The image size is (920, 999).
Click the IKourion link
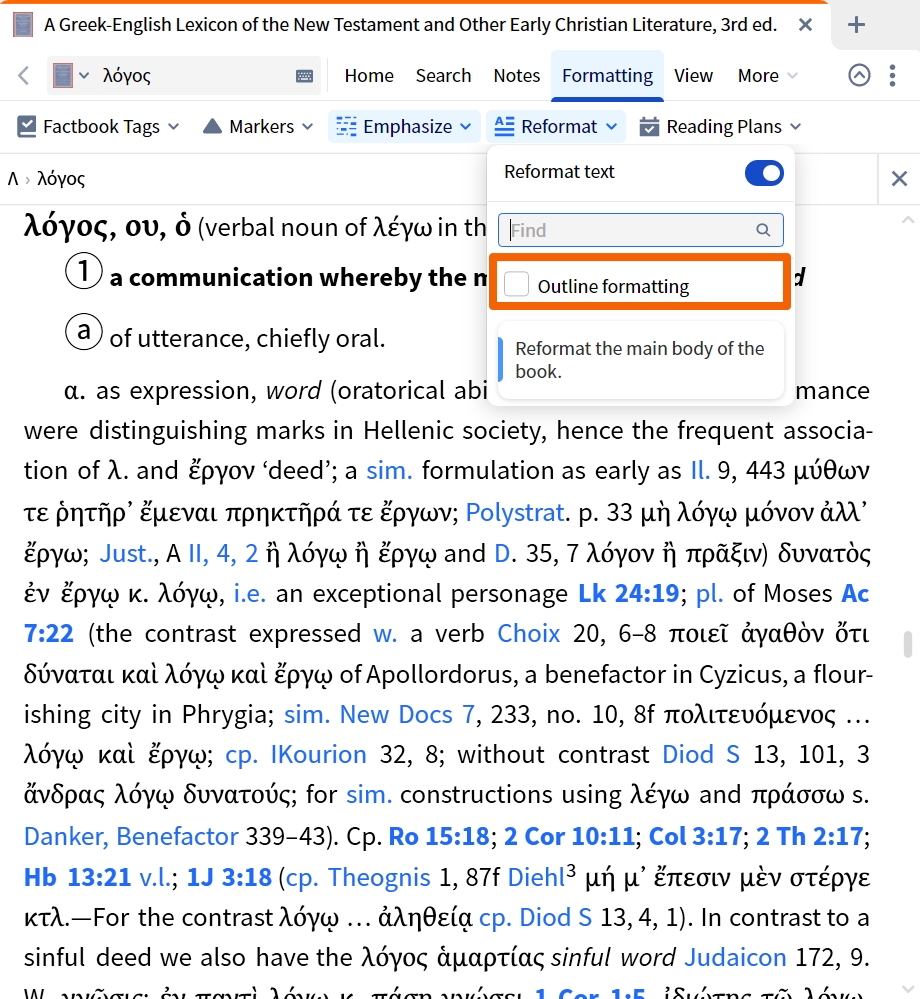pos(319,754)
